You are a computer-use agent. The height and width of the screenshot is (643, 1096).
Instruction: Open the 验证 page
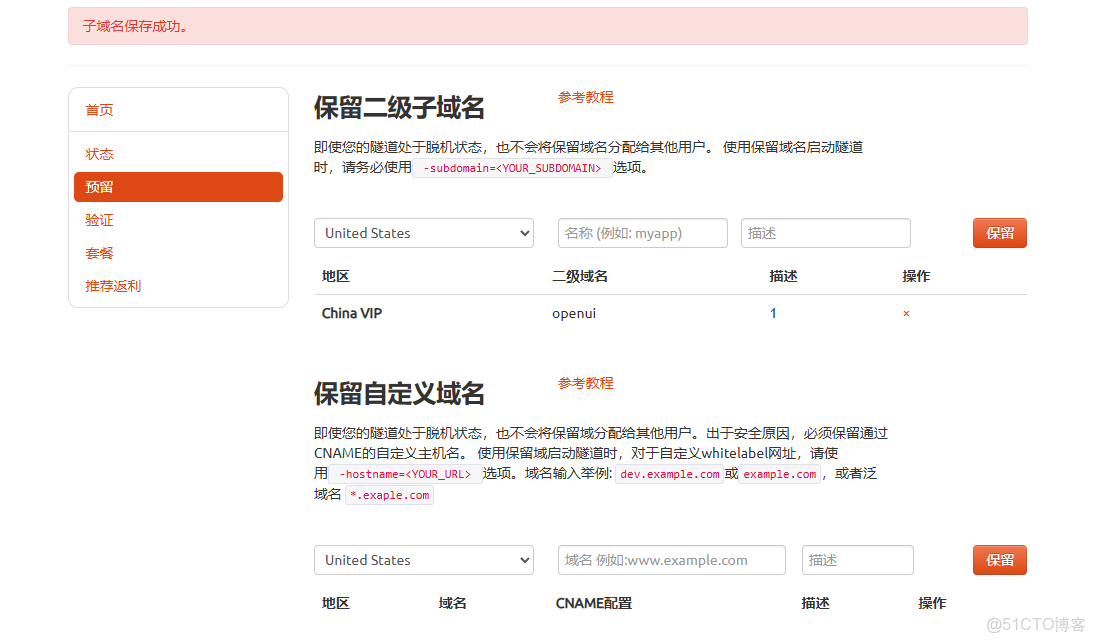[99, 219]
